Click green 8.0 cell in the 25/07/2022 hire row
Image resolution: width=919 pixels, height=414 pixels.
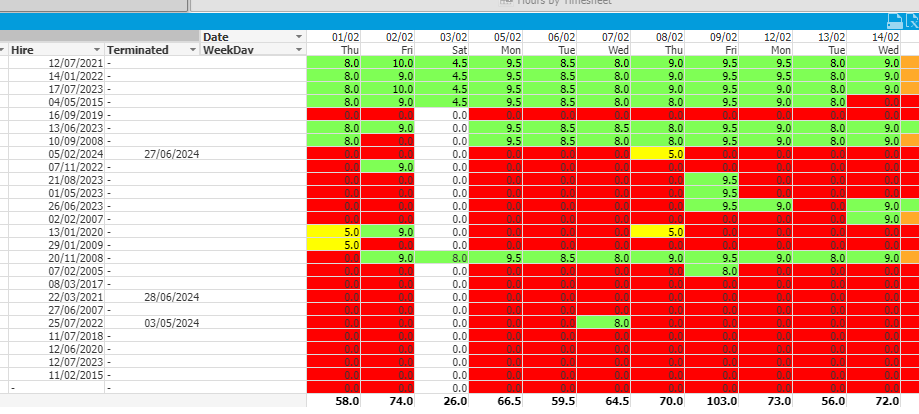(x=604, y=323)
